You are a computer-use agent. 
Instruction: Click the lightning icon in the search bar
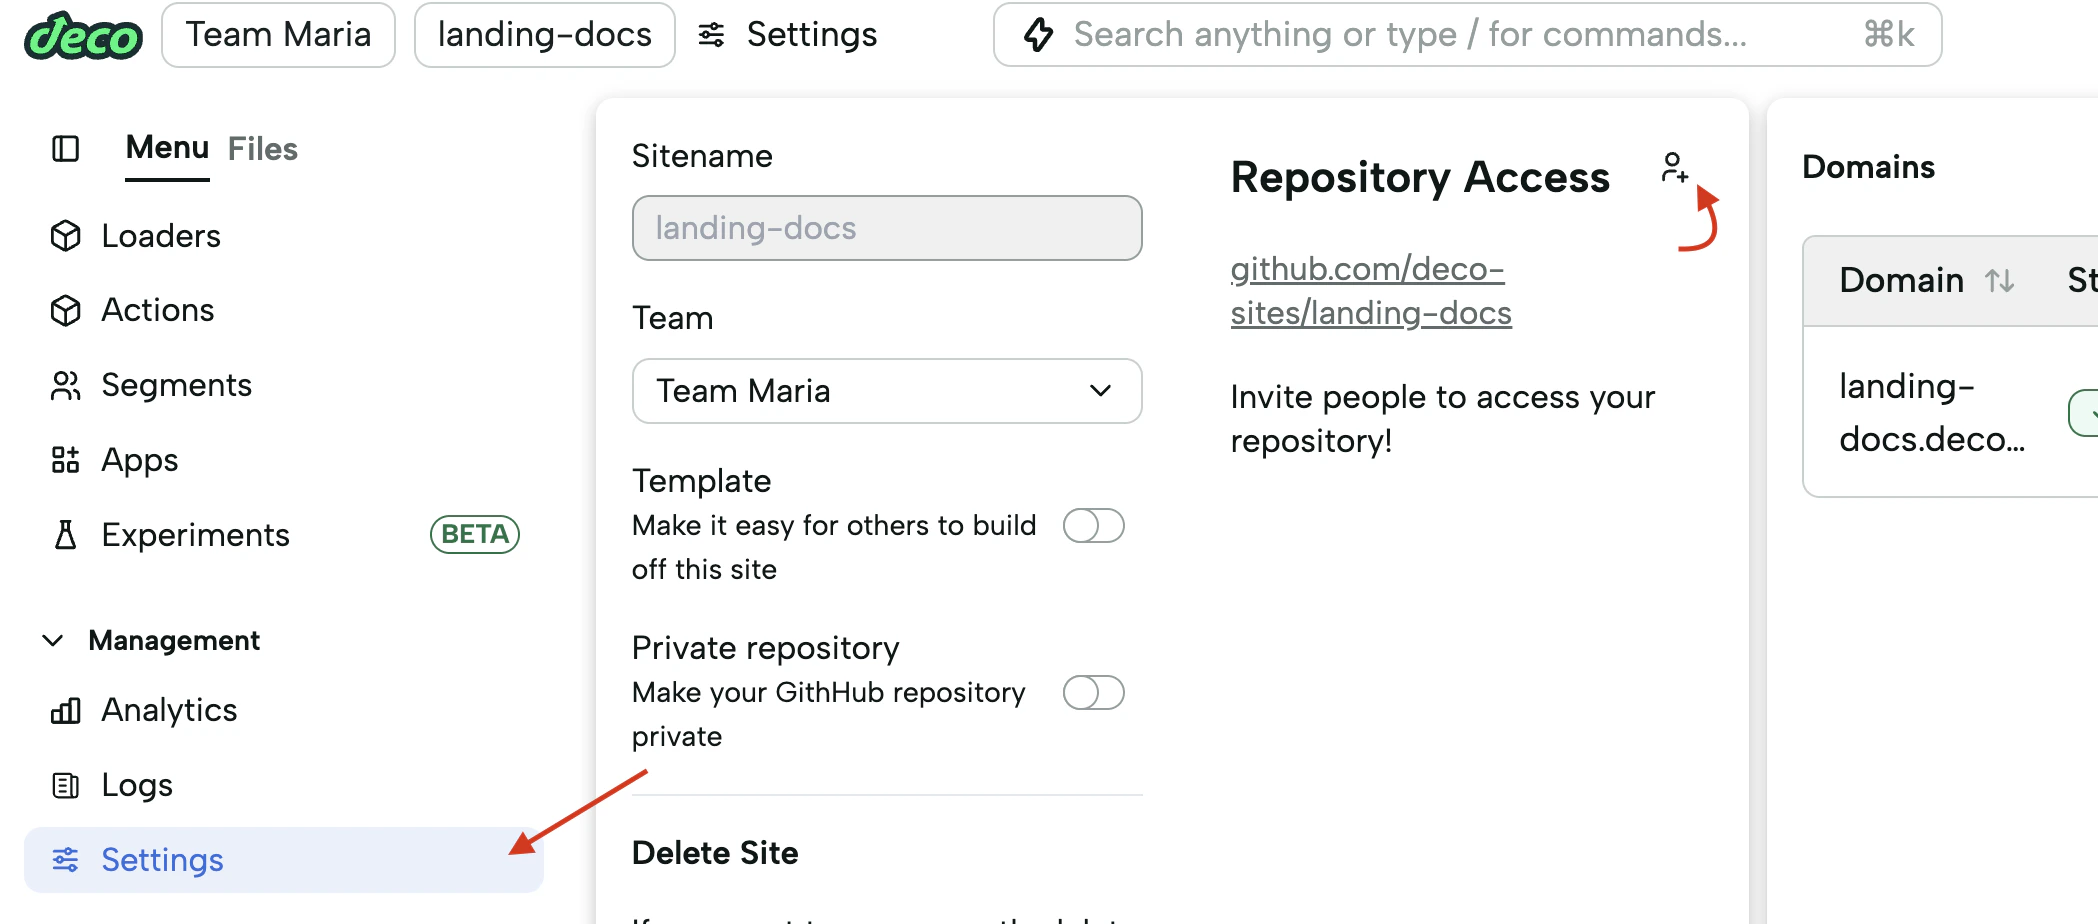click(1039, 34)
